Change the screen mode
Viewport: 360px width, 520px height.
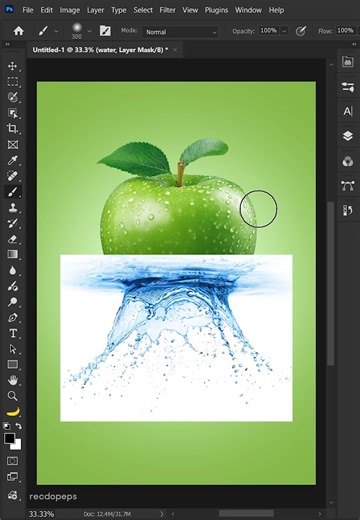(13, 476)
